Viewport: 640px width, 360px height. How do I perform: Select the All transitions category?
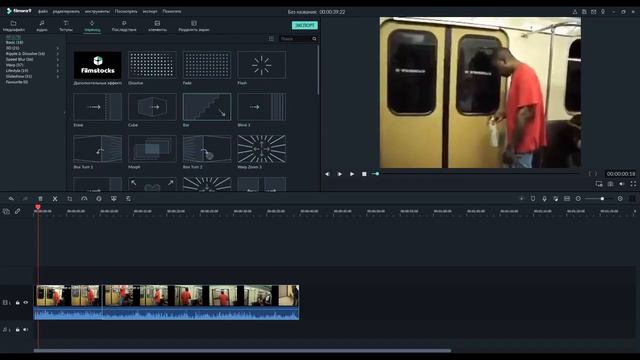pyautogui.click(x=13, y=37)
